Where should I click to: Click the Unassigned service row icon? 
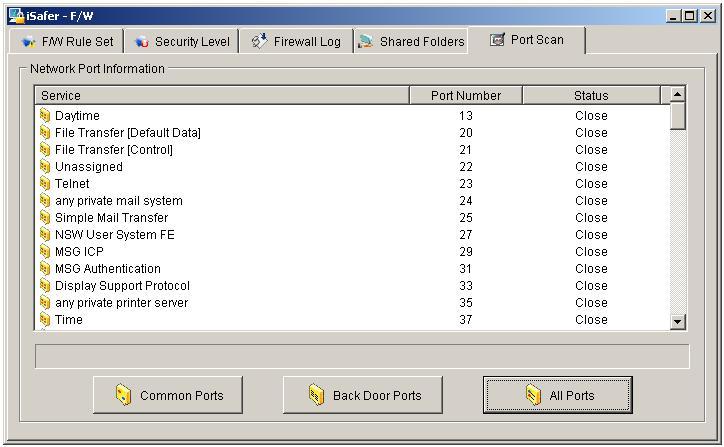coord(45,166)
